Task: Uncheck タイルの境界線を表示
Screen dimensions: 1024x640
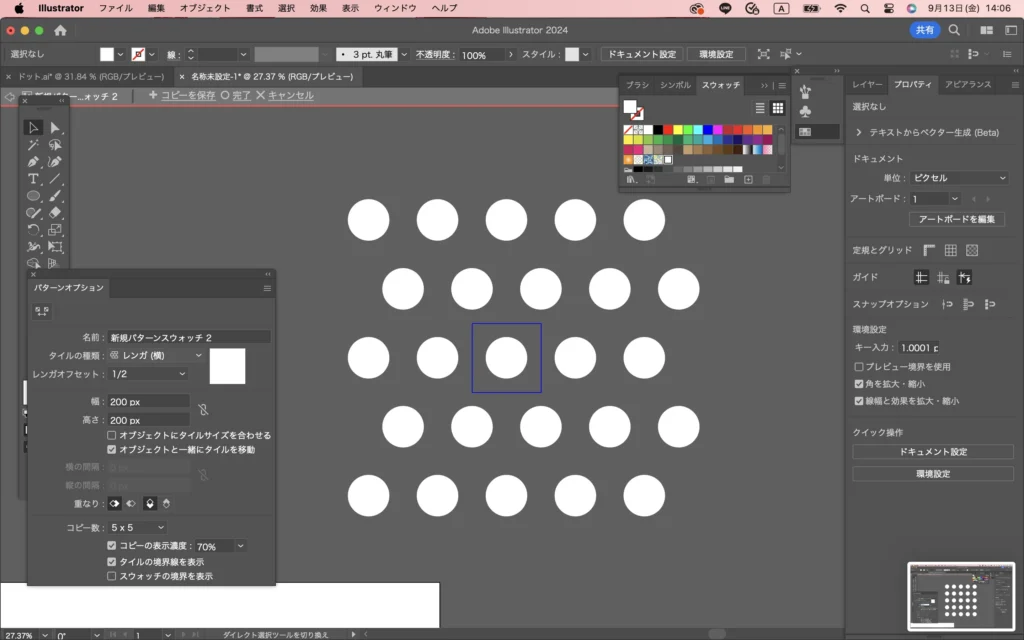Action: point(112,562)
